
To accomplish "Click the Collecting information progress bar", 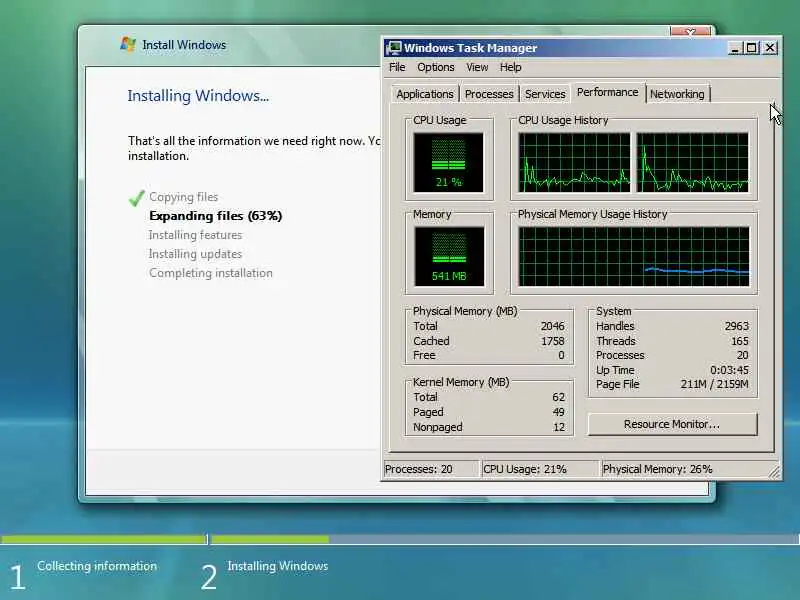I will pos(104,539).
